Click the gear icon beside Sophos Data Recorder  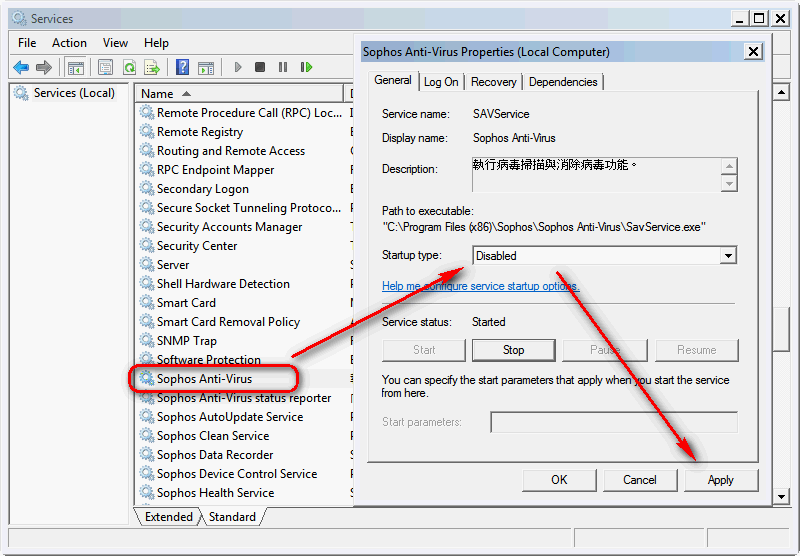147,454
